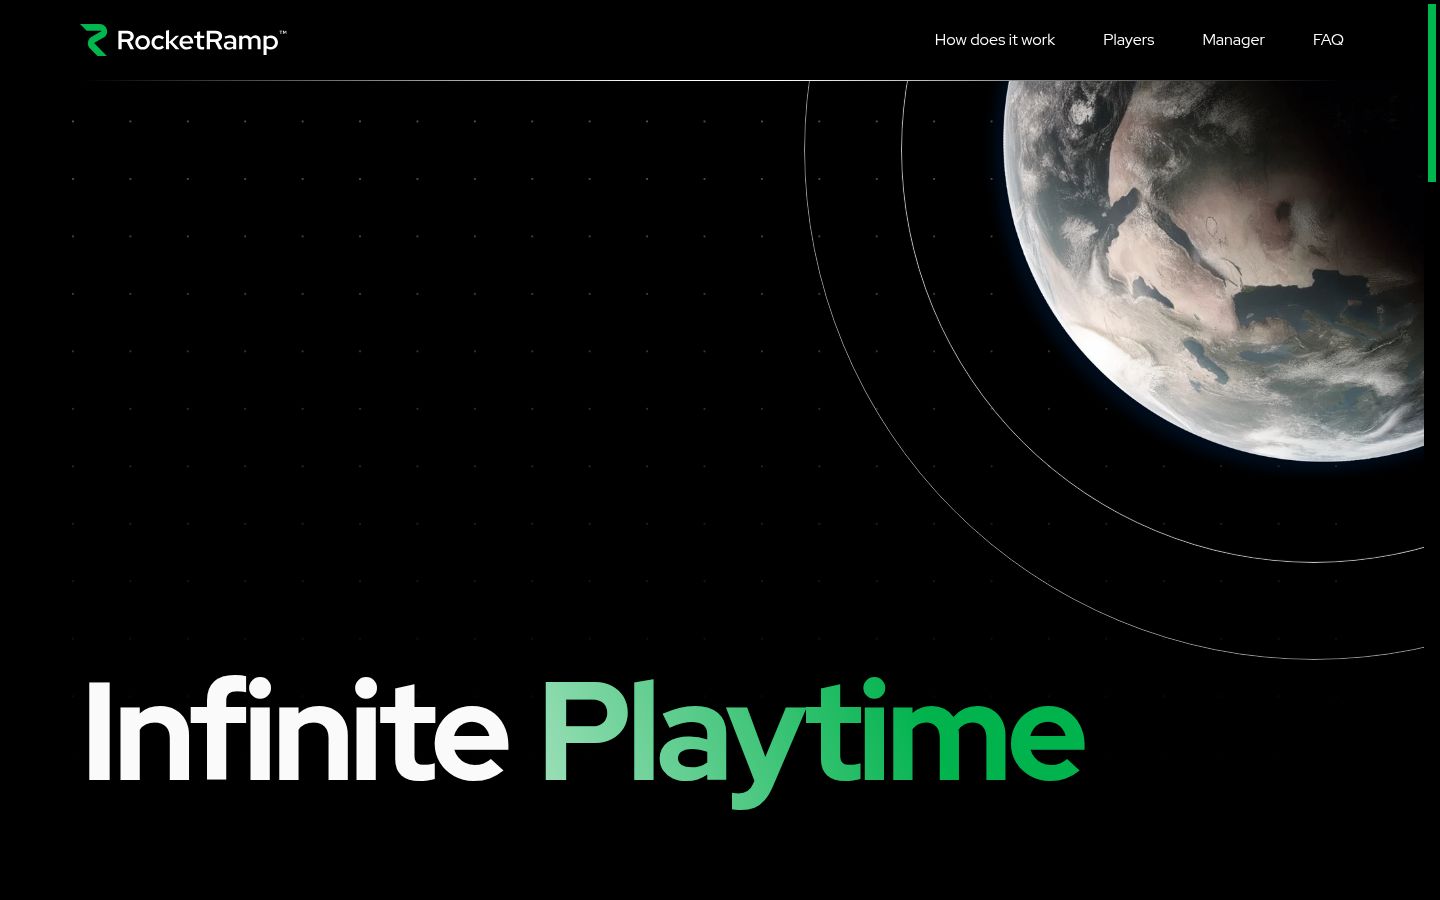The image size is (1440, 900).
Task: Click the green word Playtime in headline
Action: [813, 742]
